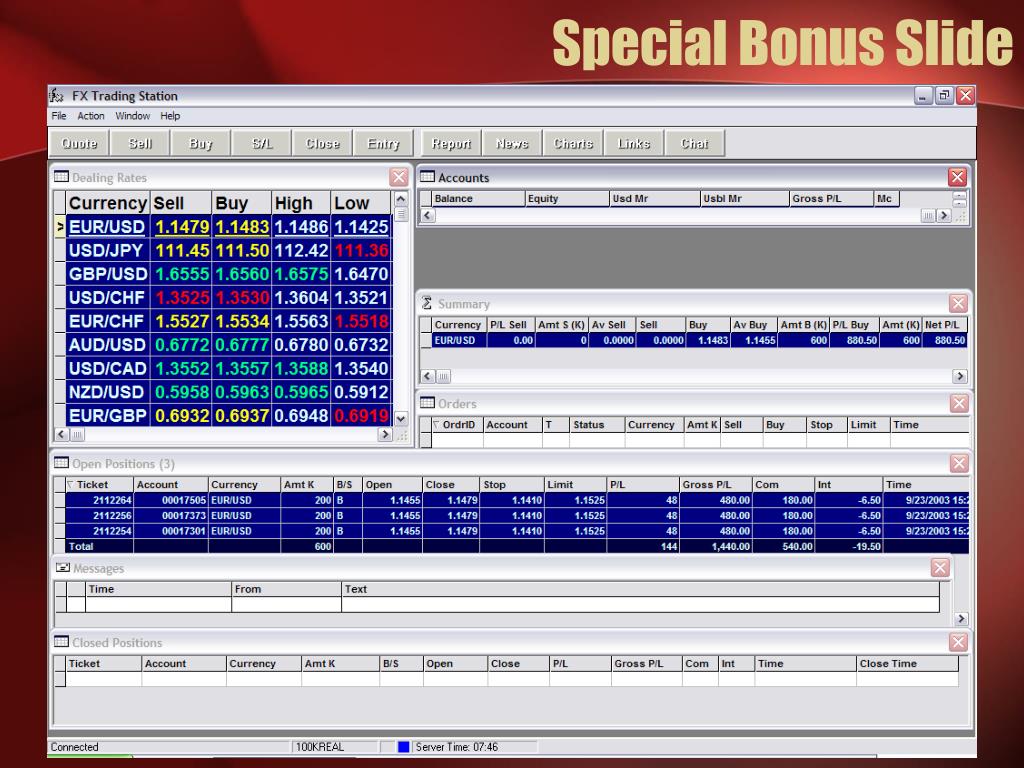Screen dimensions: 1024x768
Task: Click the GBP/USD buy rate 1.6560
Action: 242,274
